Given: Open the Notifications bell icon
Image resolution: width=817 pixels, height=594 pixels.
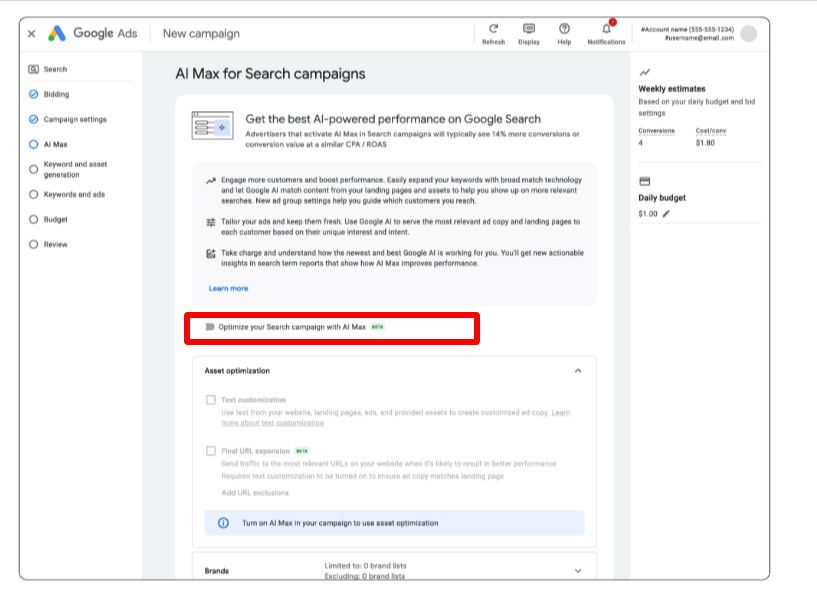Looking at the screenshot, I should (606, 30).
